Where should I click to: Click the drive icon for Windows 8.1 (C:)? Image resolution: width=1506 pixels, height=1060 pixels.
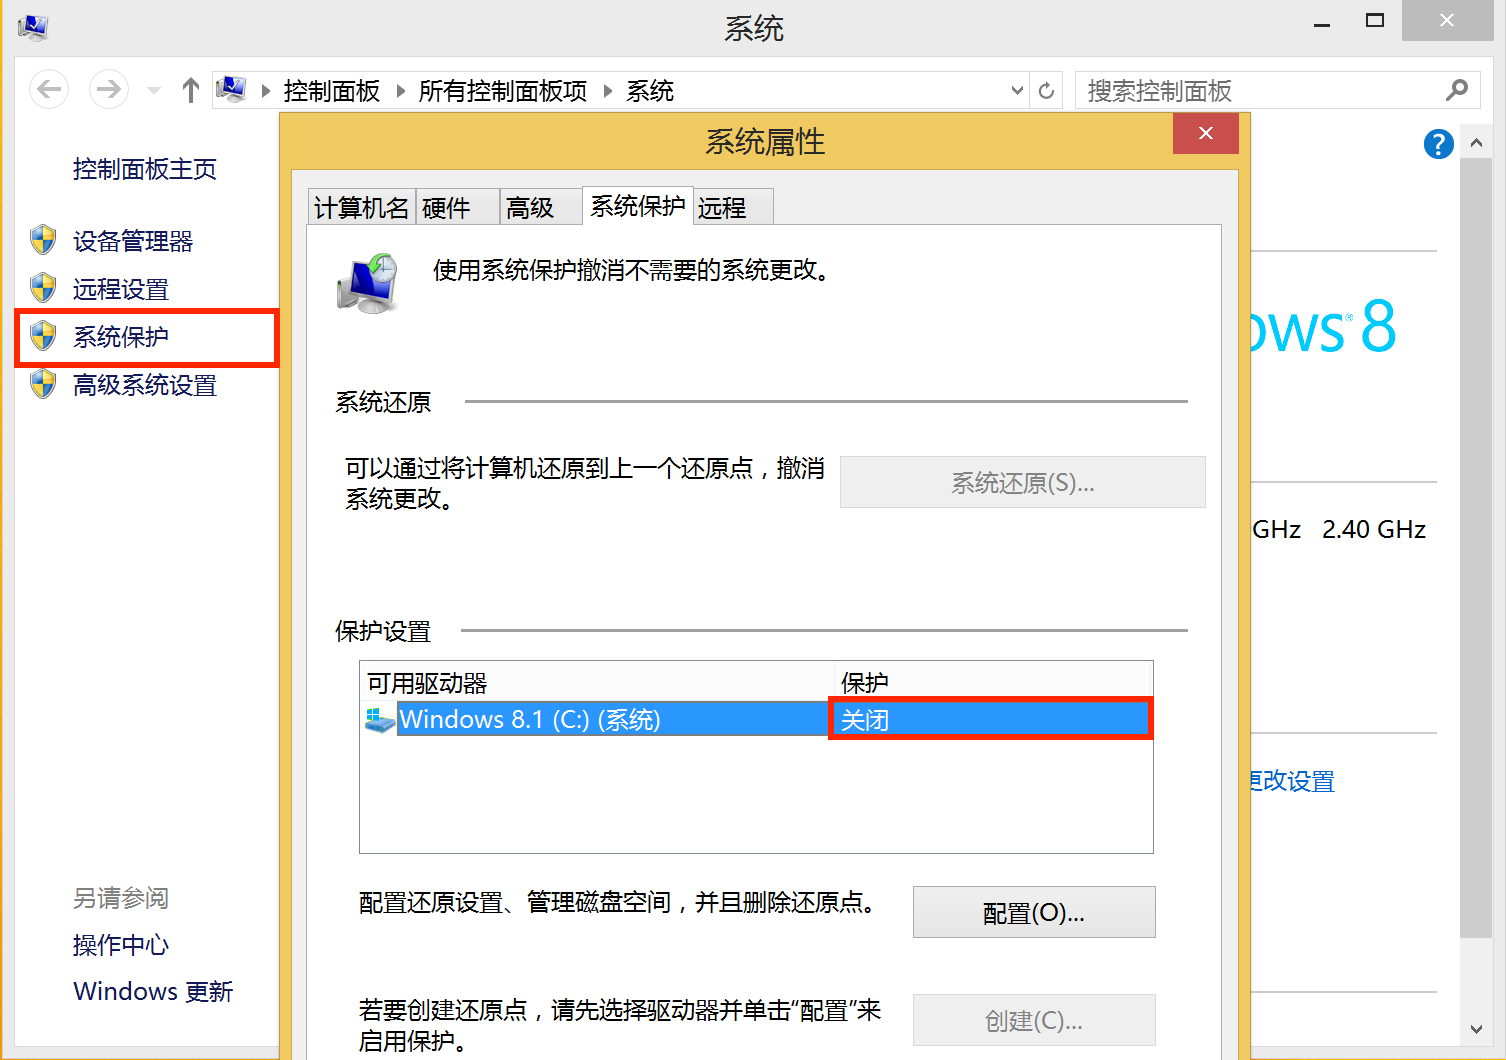(x=380, y=720)
